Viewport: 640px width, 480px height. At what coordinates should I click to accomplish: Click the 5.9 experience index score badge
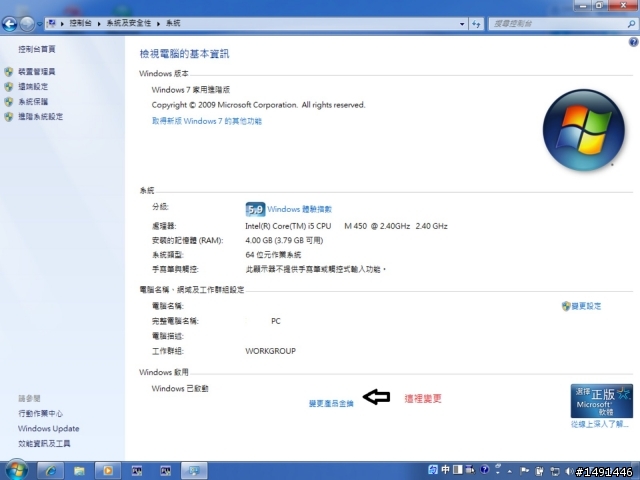coord(255,209)
